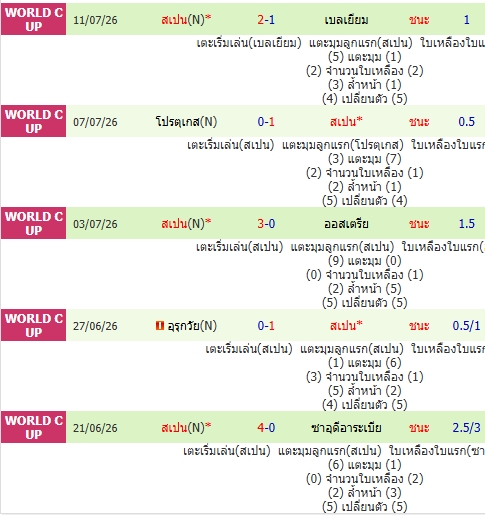Viewport: 485px width, 515px height.
Task: Click team name ซาอุดีอาระเบีย
Action: click(346, 428)
